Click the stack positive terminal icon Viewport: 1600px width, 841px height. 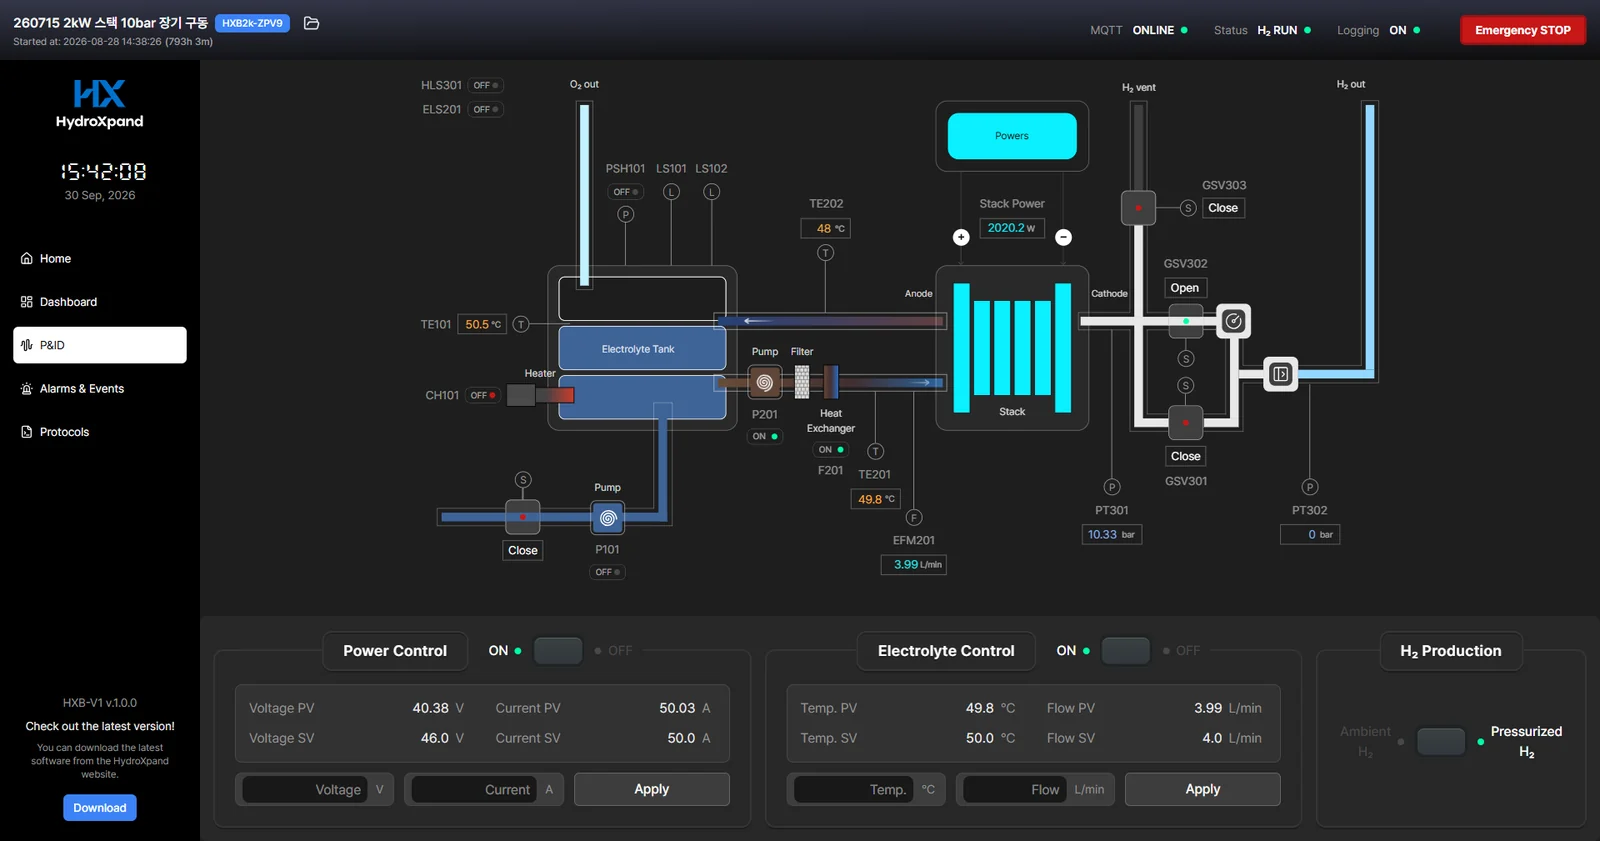pos(961,237)
